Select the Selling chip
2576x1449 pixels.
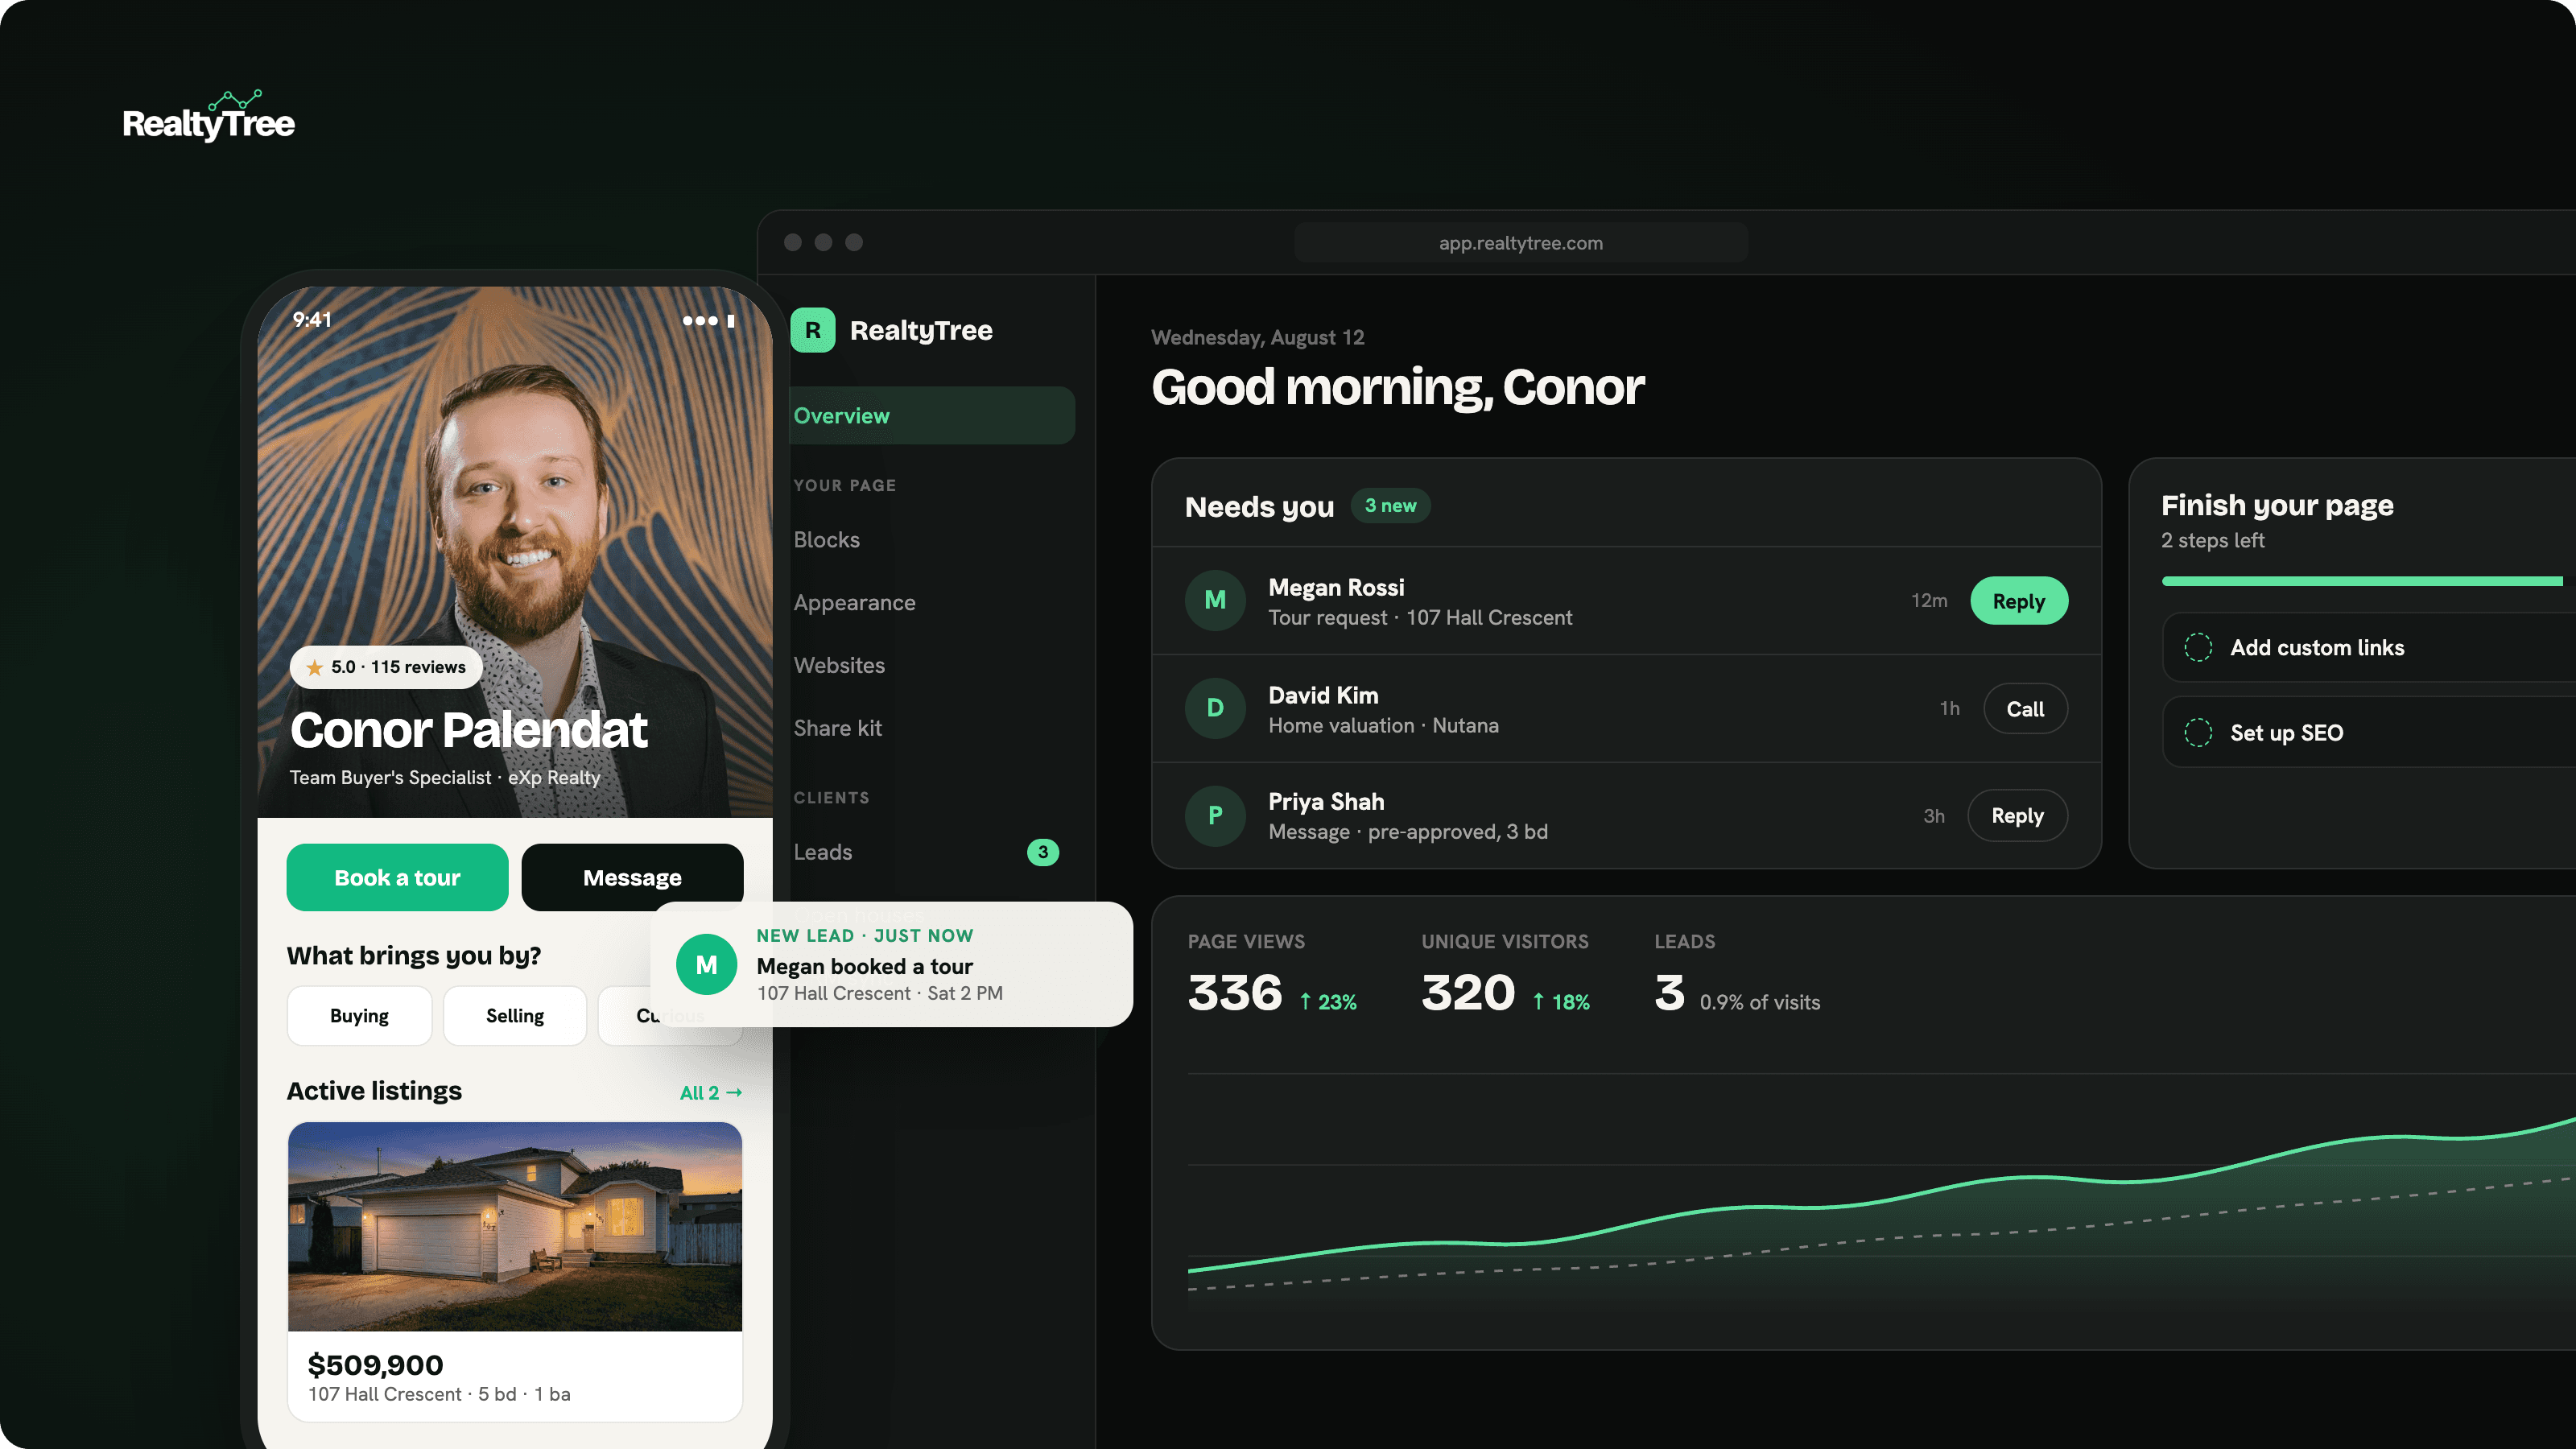click(x=515, y=1015)
